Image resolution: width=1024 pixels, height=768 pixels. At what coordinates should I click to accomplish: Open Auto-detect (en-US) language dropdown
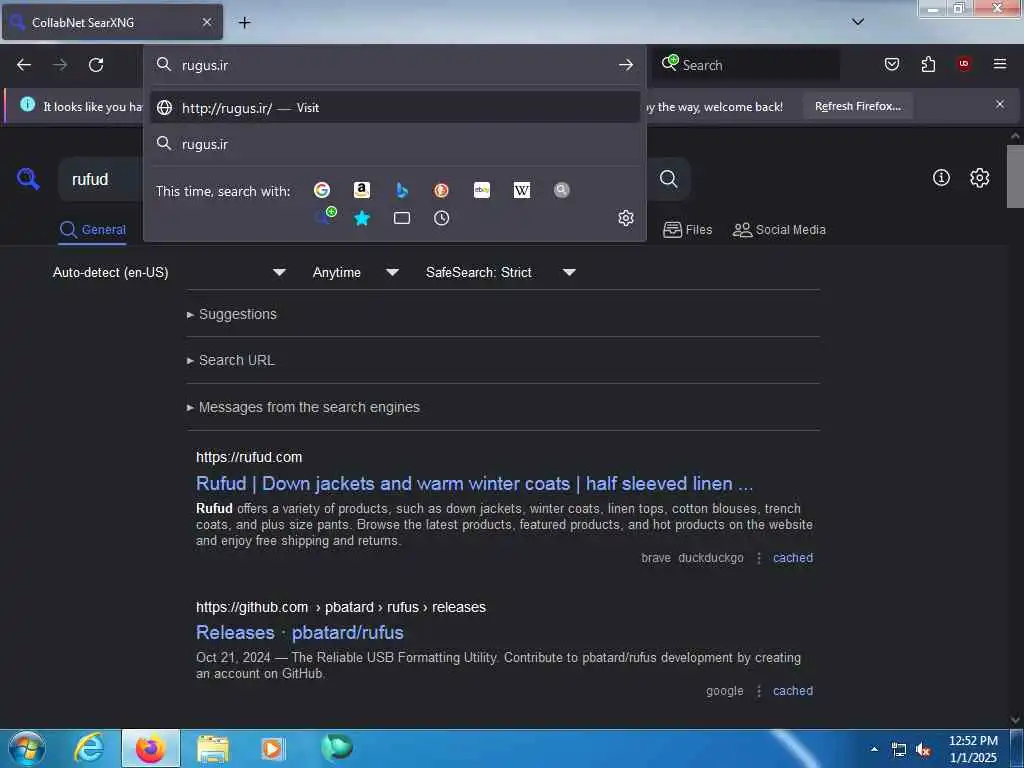[x=169, y=272]
